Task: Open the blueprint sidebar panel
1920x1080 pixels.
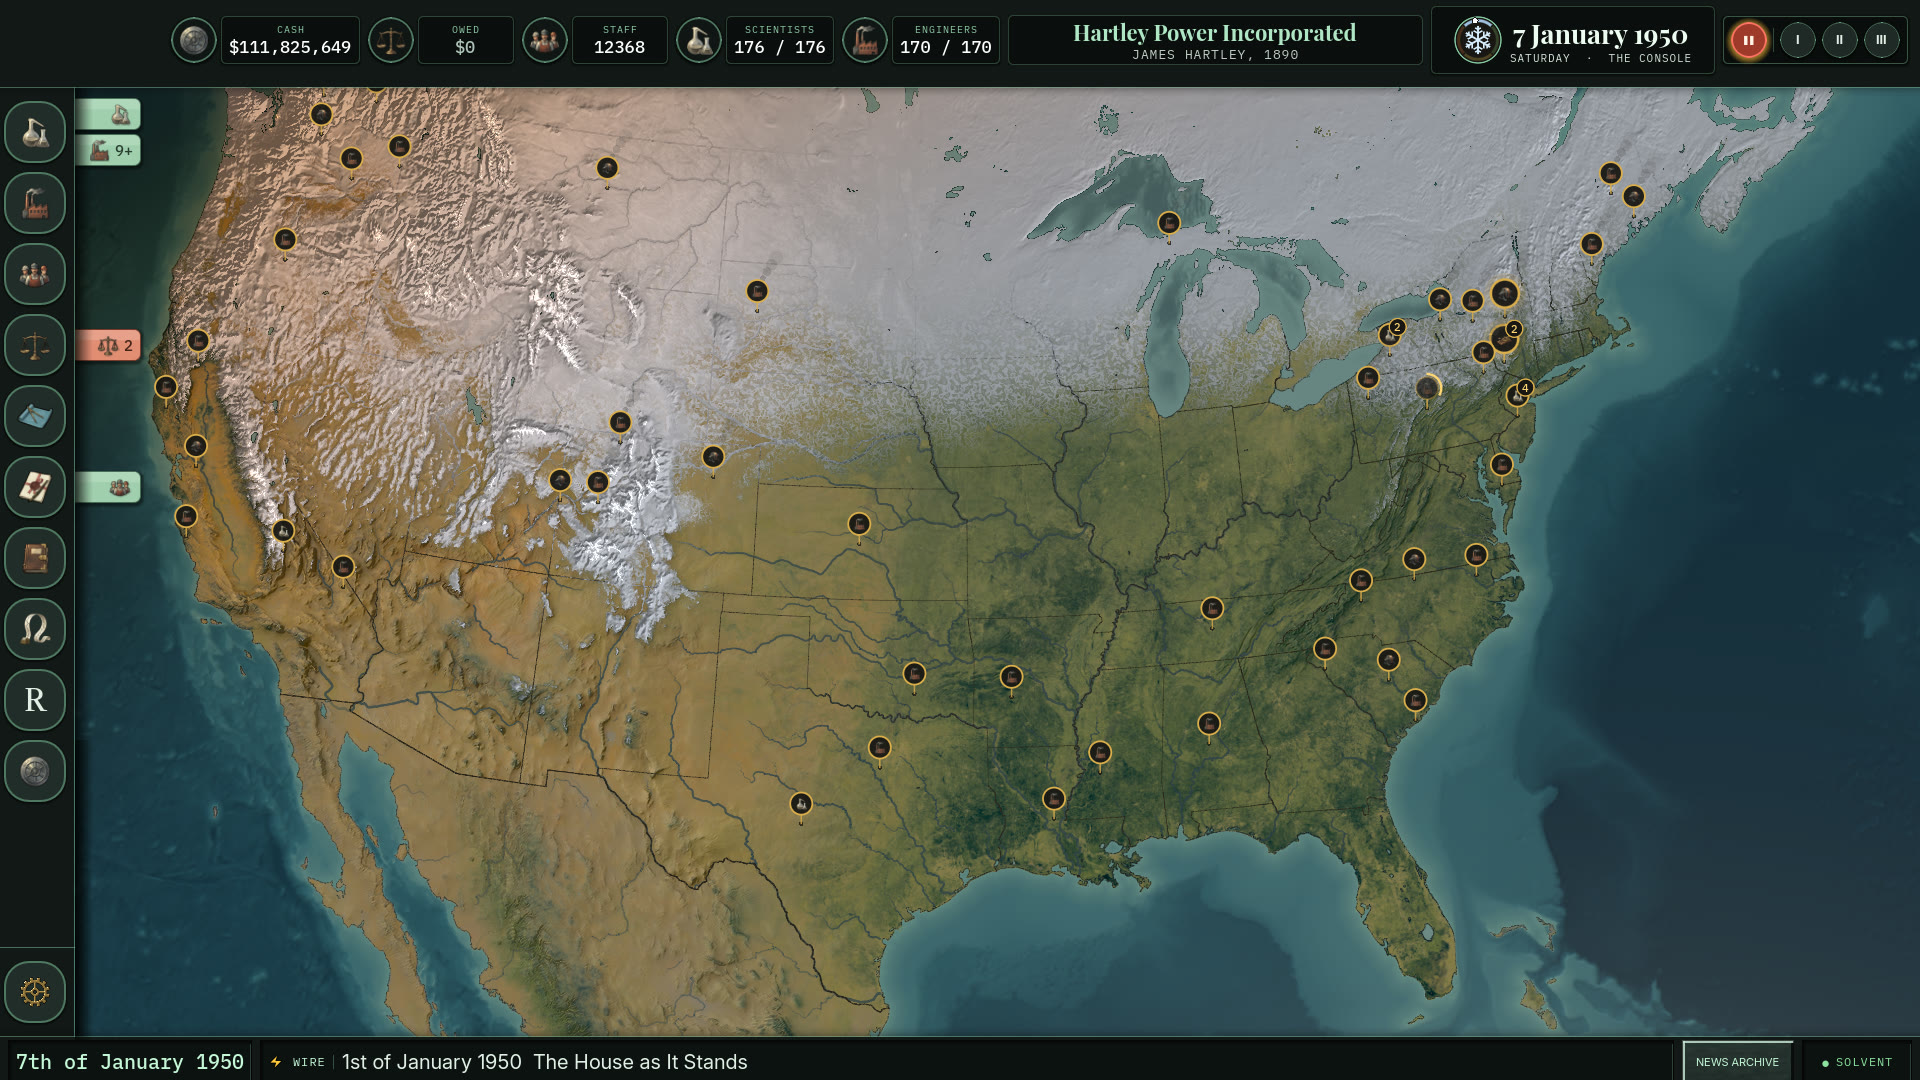Action: tap(35, 416)
